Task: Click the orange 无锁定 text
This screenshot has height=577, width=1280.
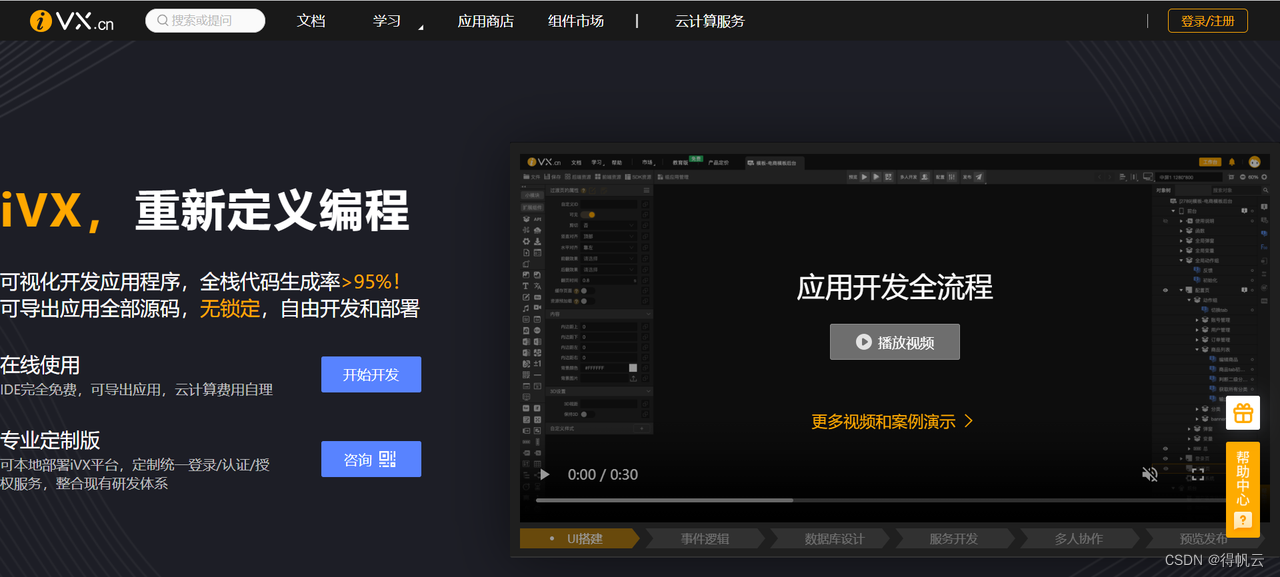Action: (230, 308)
